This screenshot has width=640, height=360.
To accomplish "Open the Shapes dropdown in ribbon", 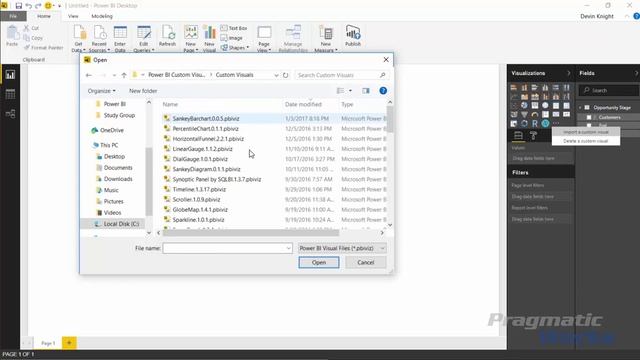I will tap(235, 48).
